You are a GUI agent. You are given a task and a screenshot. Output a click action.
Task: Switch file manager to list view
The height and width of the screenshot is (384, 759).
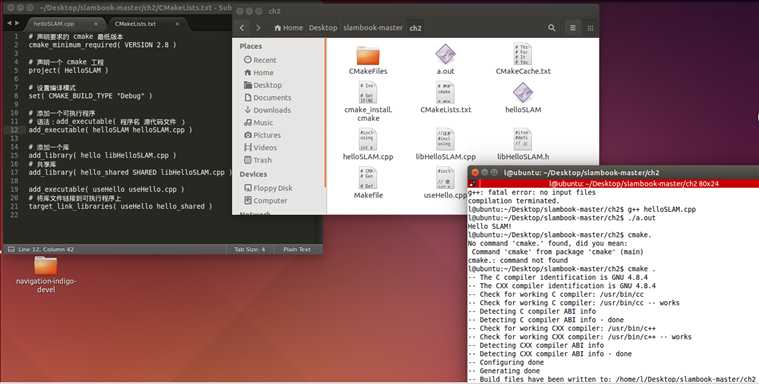573,28
